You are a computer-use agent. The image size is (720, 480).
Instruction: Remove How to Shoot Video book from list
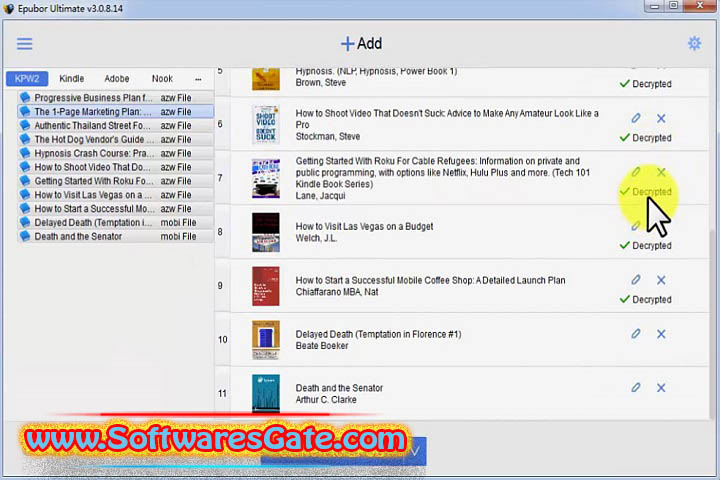(x=661, y=119)
